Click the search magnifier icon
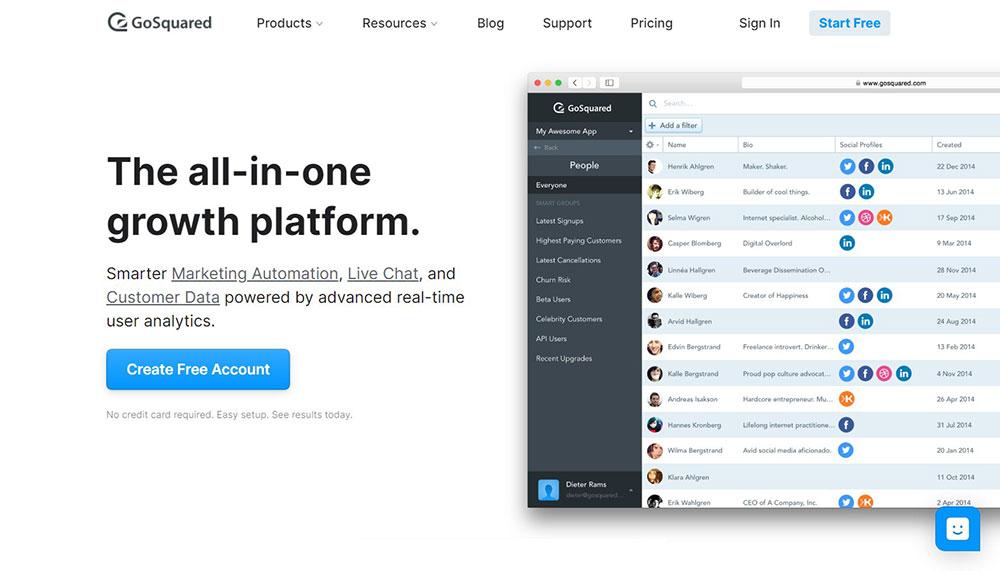1000x571 pixels. (x=652, y=103)
